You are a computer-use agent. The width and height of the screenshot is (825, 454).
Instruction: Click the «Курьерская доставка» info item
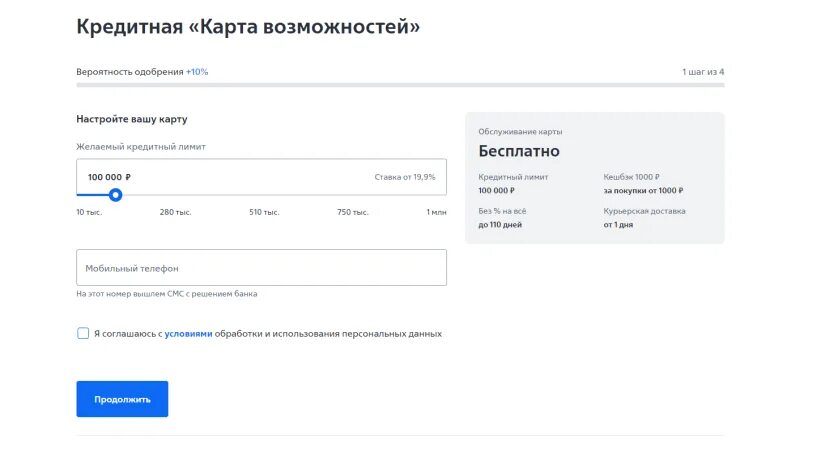(x=645, y=218)
